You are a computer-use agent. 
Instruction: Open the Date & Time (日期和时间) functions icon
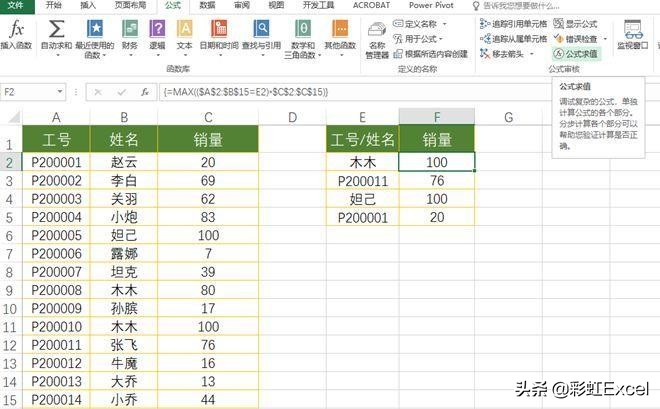click(219, 29)
